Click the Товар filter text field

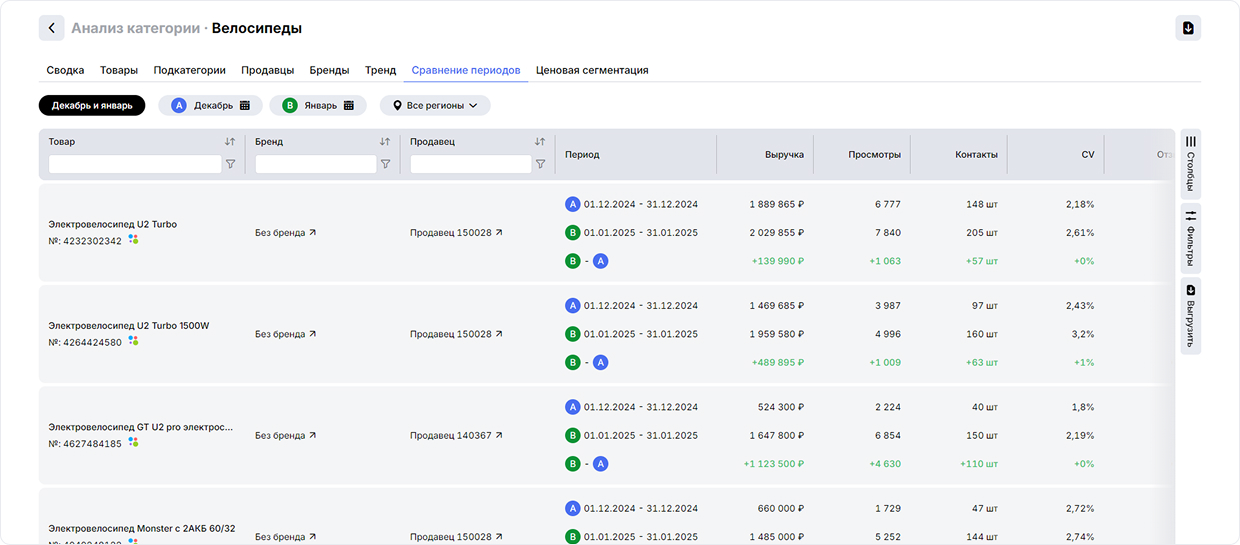(135, 164)
